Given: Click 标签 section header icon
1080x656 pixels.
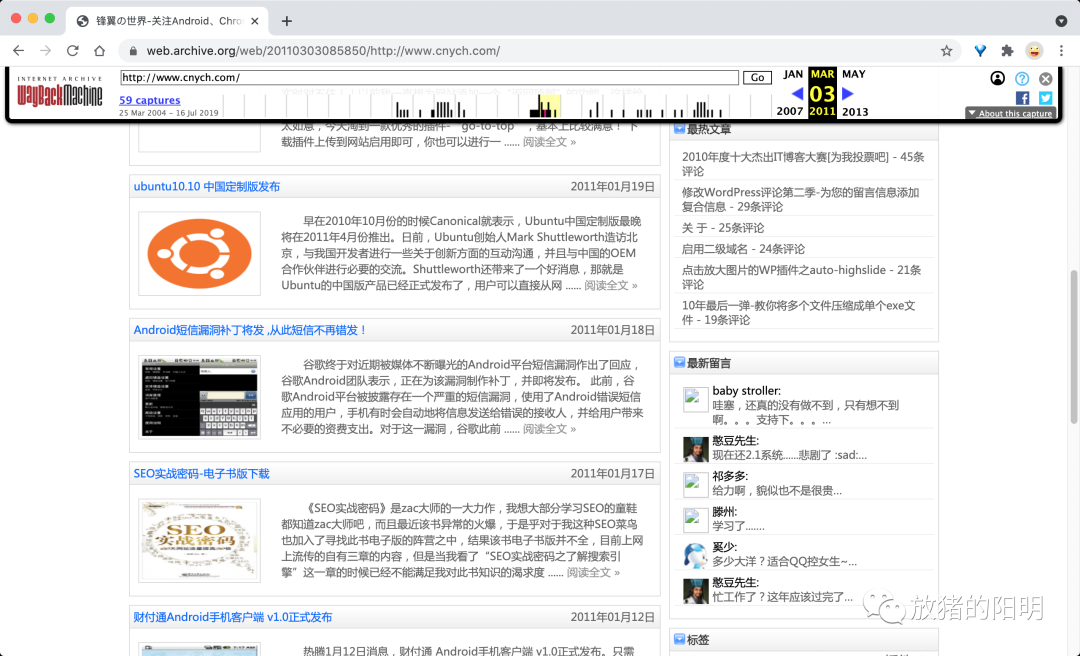Looking at the screenshot, I should click(679, 639).
